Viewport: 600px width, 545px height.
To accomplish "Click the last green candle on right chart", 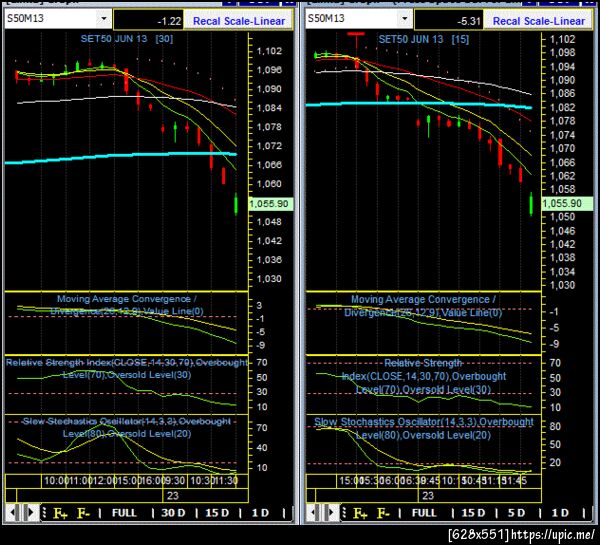I will pyautogui.click(x=531, y=204).
